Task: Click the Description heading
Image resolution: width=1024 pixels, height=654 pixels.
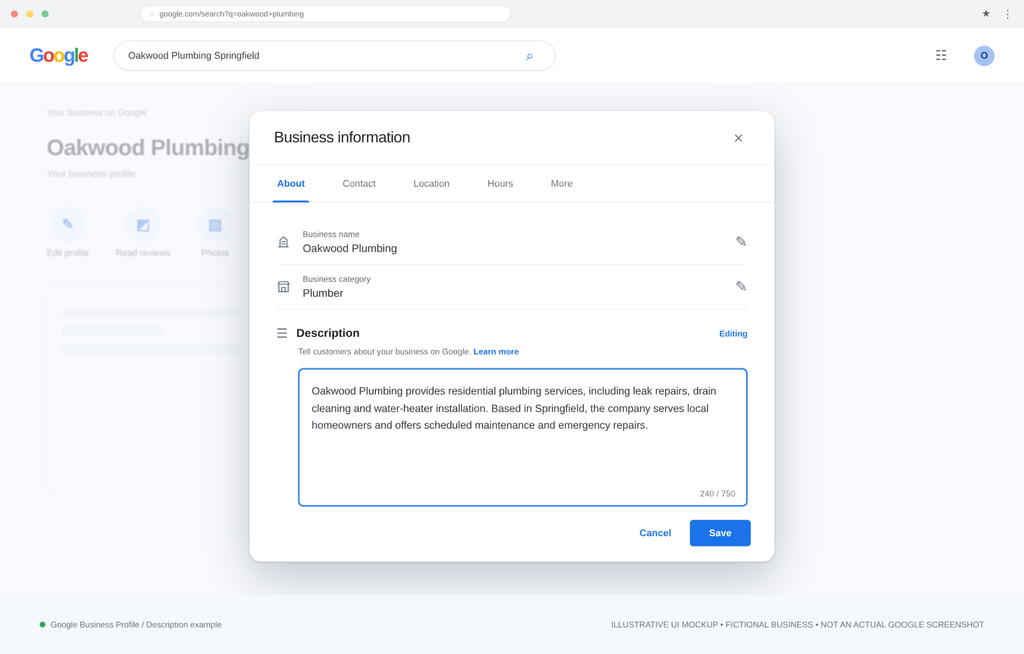Action: (328, 333)
